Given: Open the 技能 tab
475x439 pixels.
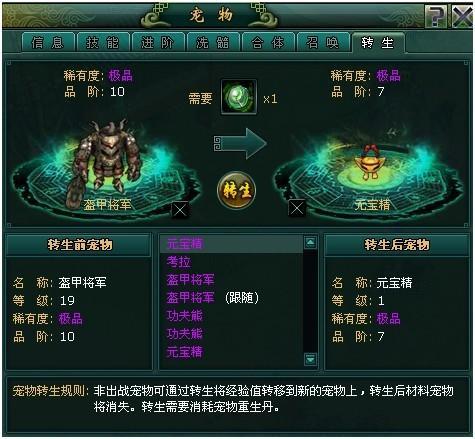Looking at the screenshot, I should (103, 43).
